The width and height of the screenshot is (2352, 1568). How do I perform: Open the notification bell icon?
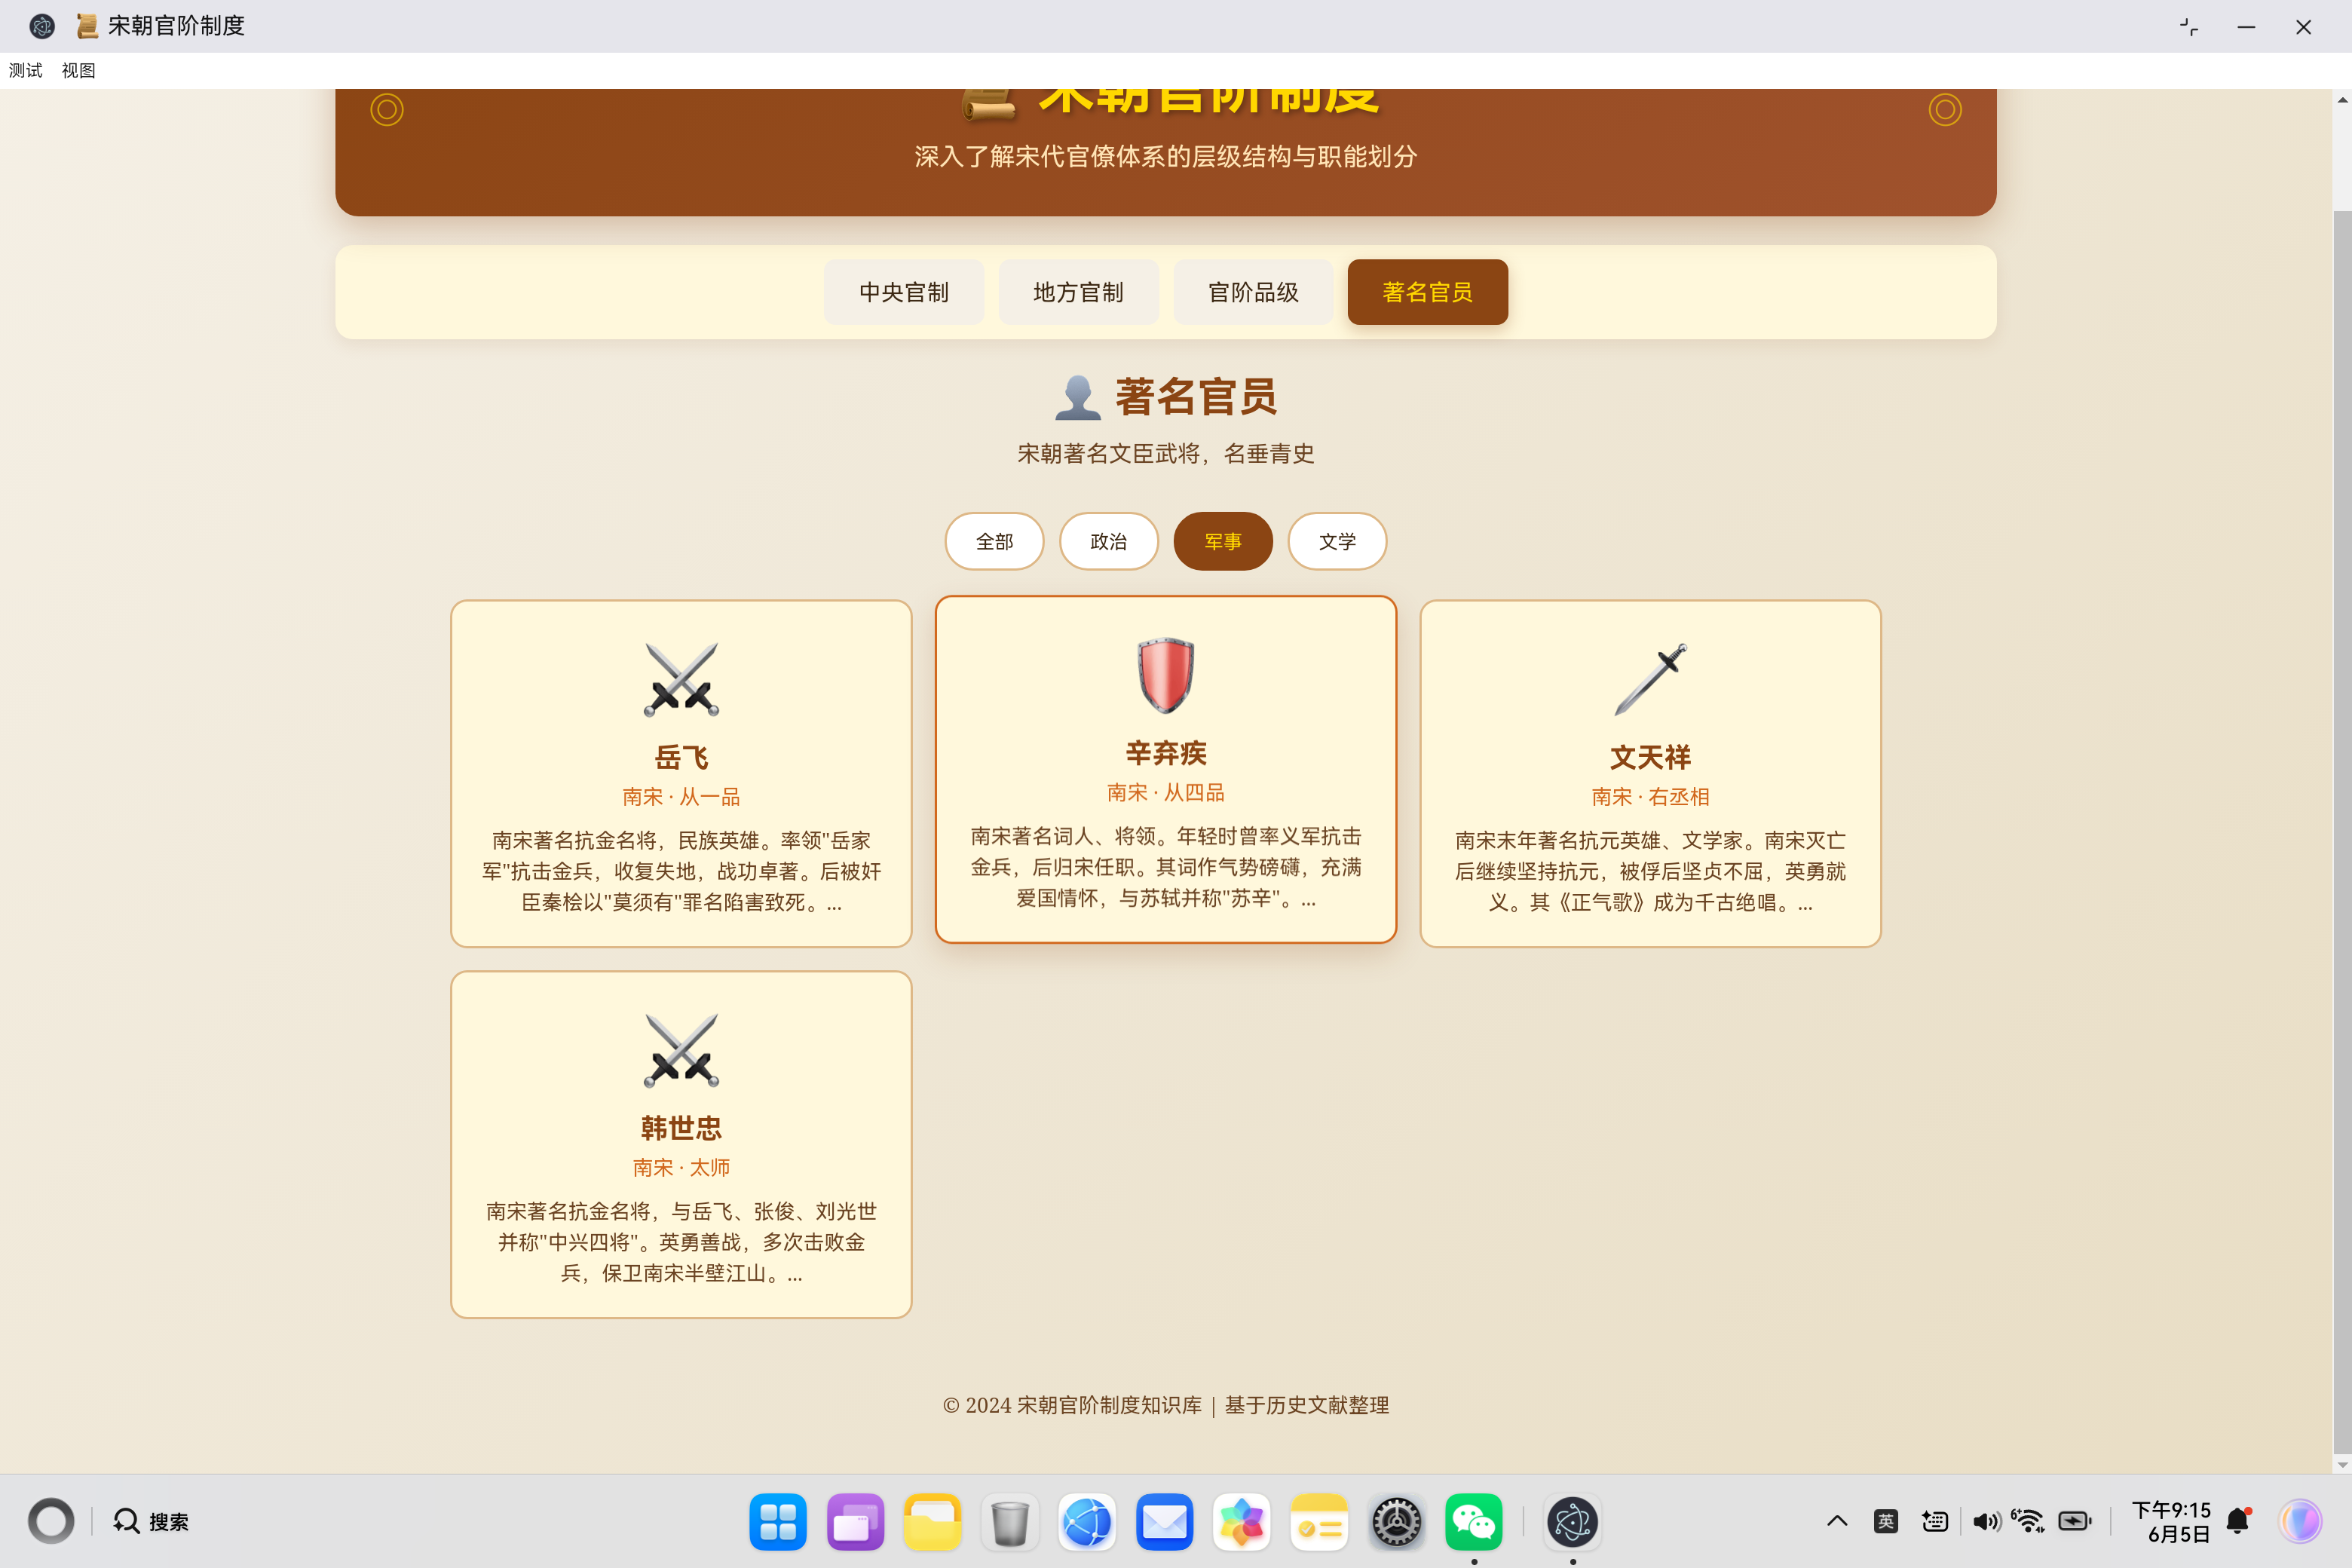point(2238,1521)
